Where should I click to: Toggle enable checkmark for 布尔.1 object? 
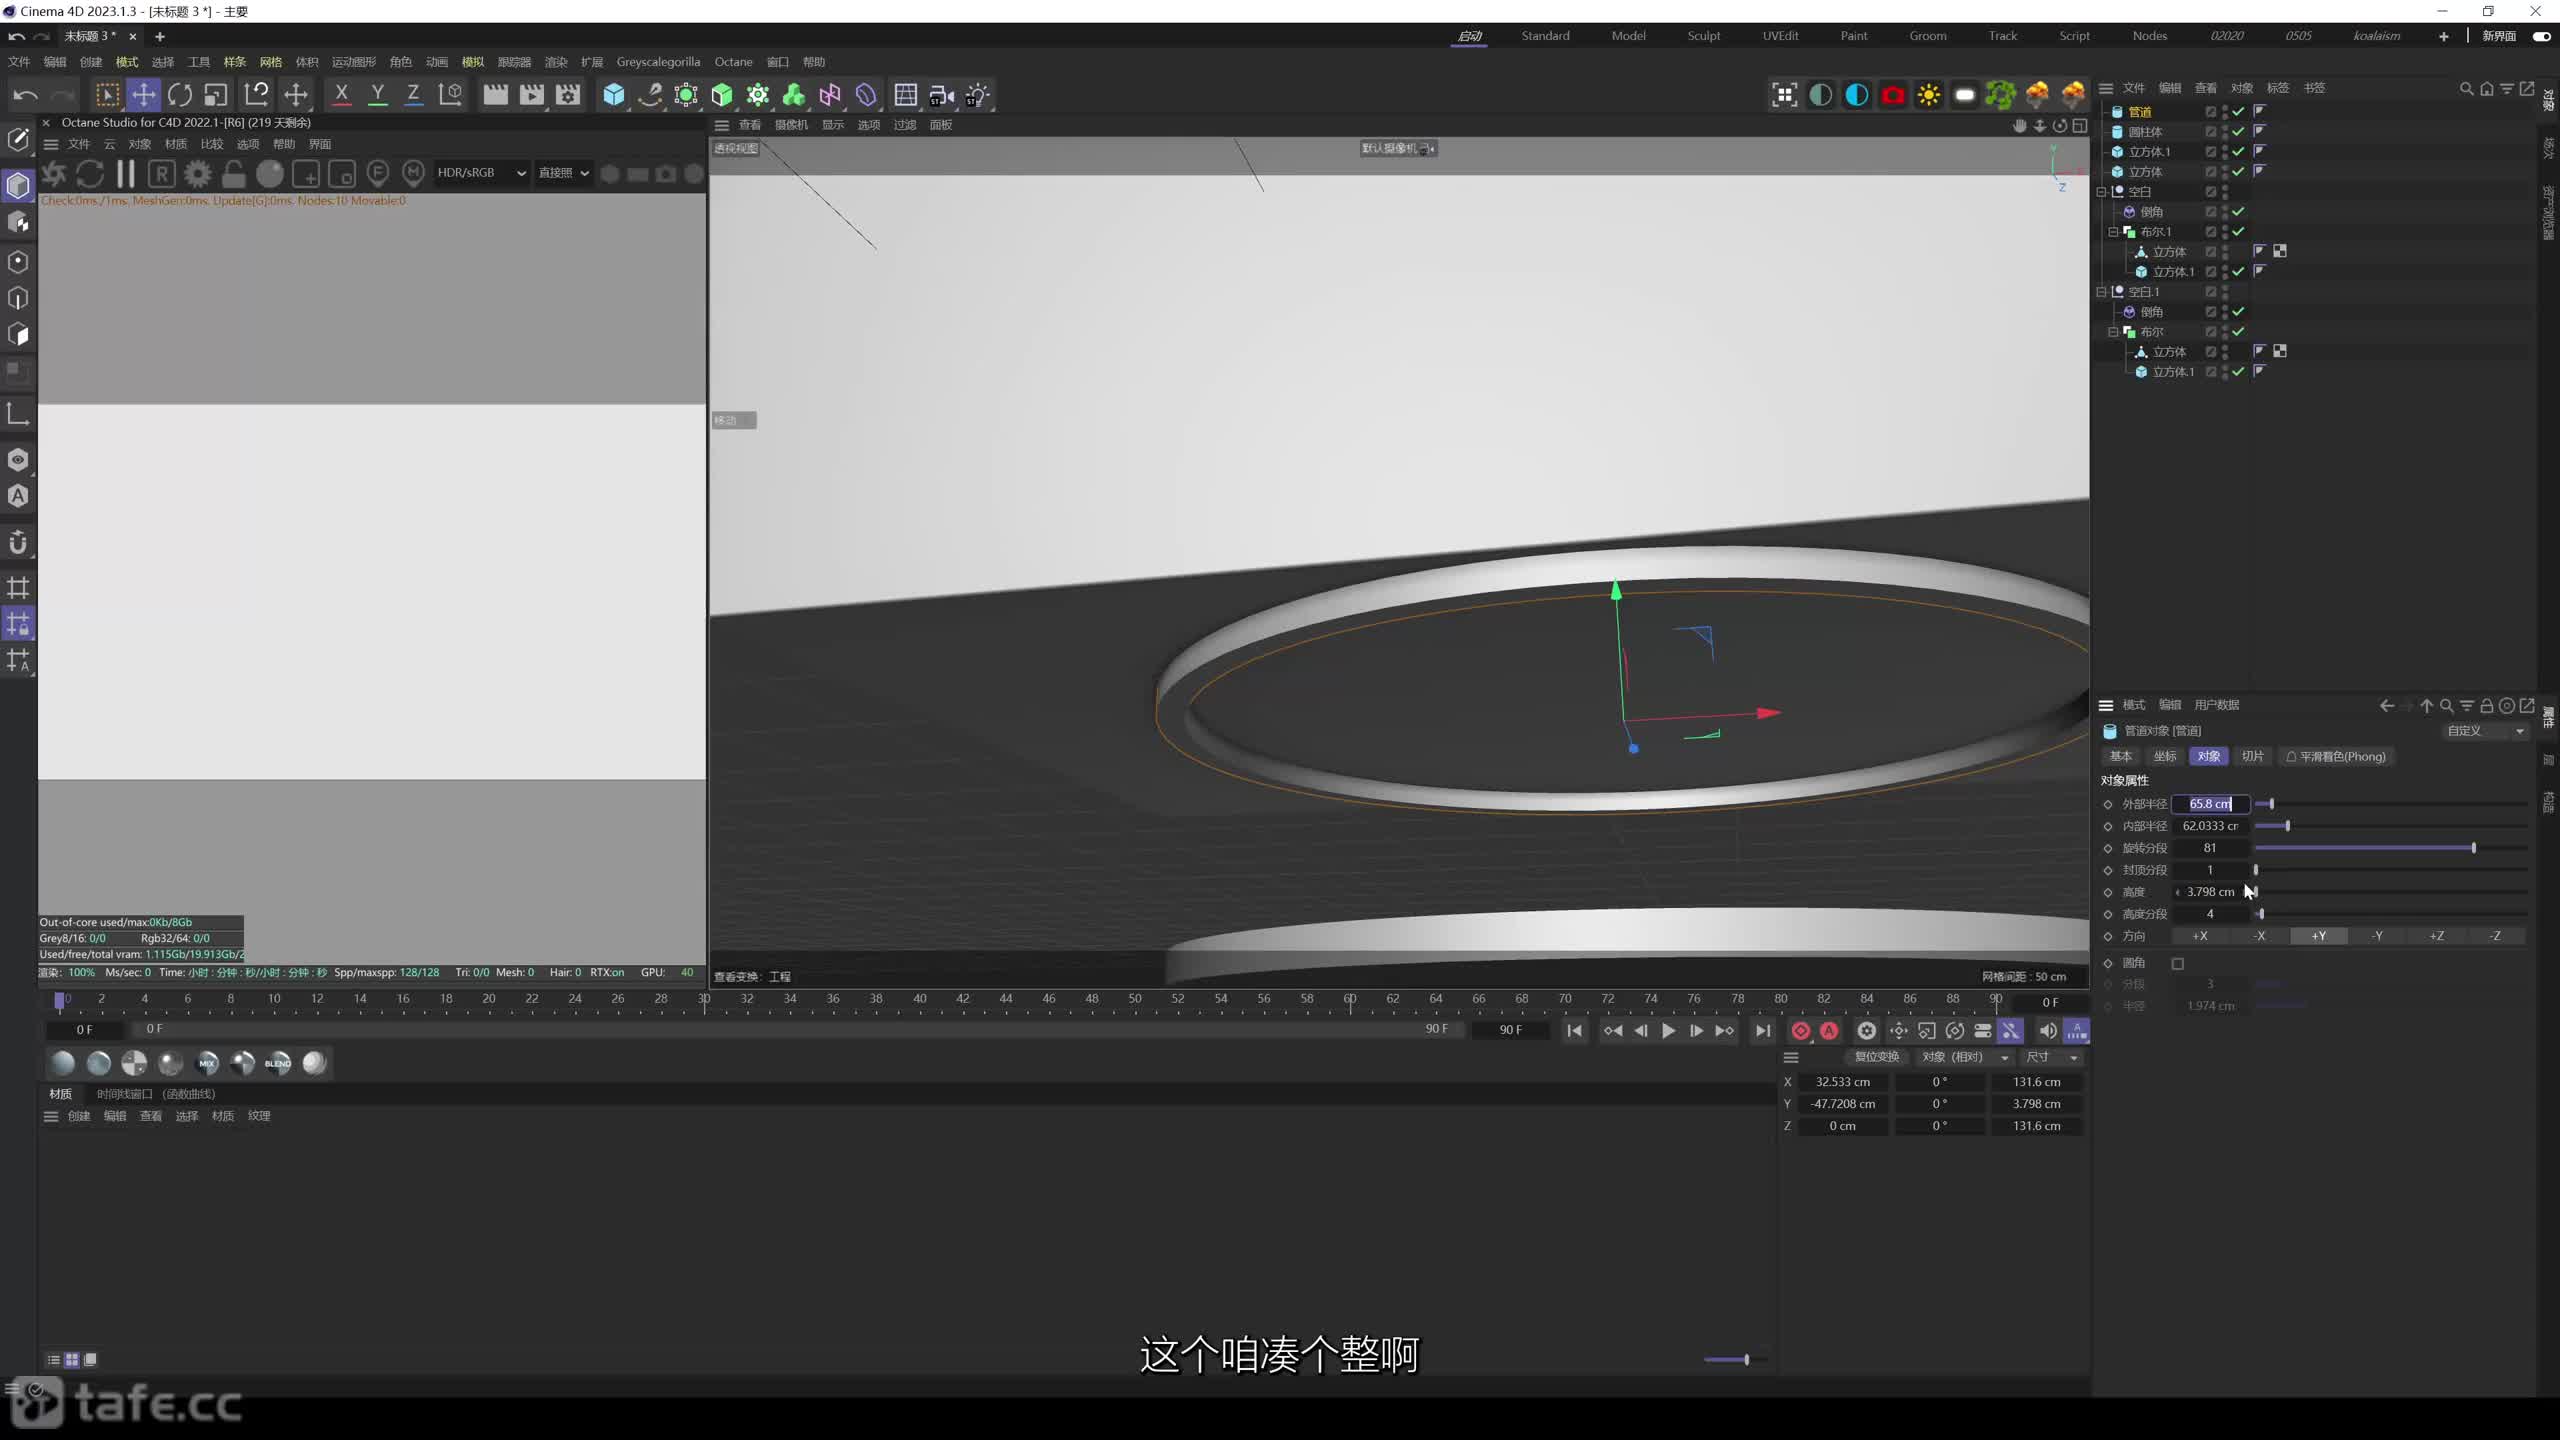2238,231
